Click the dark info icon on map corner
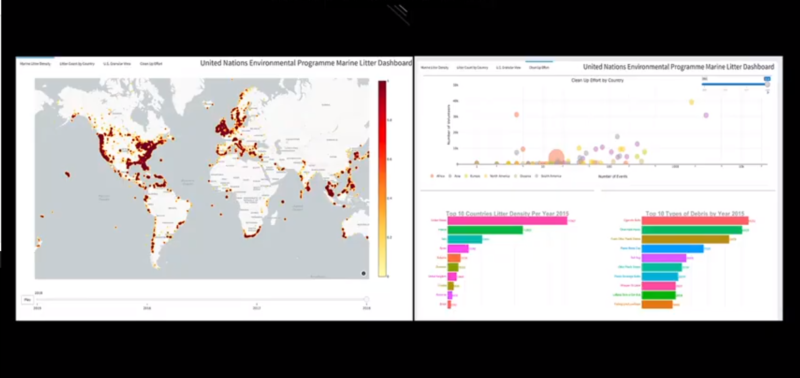The height and width of the screenshot is (378, 800). click(364, 273)
